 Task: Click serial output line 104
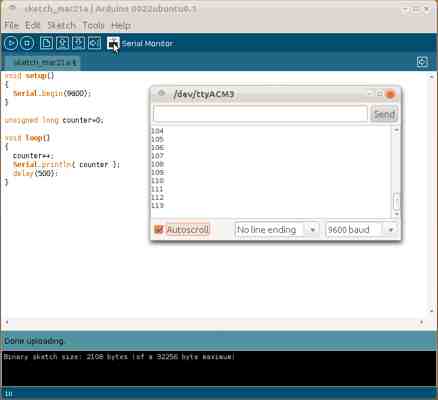[x=157, y=131]
